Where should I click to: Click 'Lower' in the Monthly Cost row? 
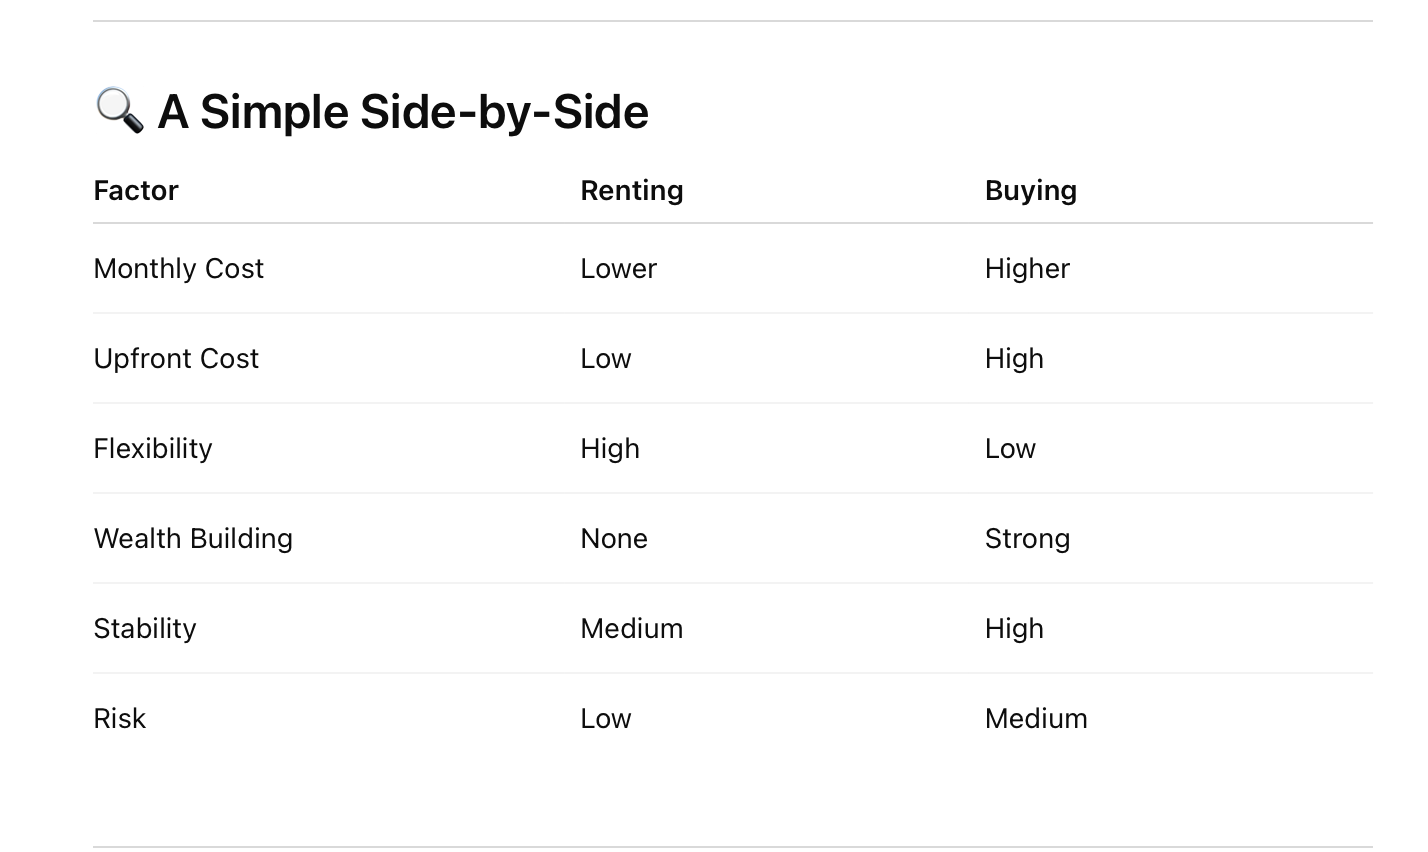click(619, 269)
